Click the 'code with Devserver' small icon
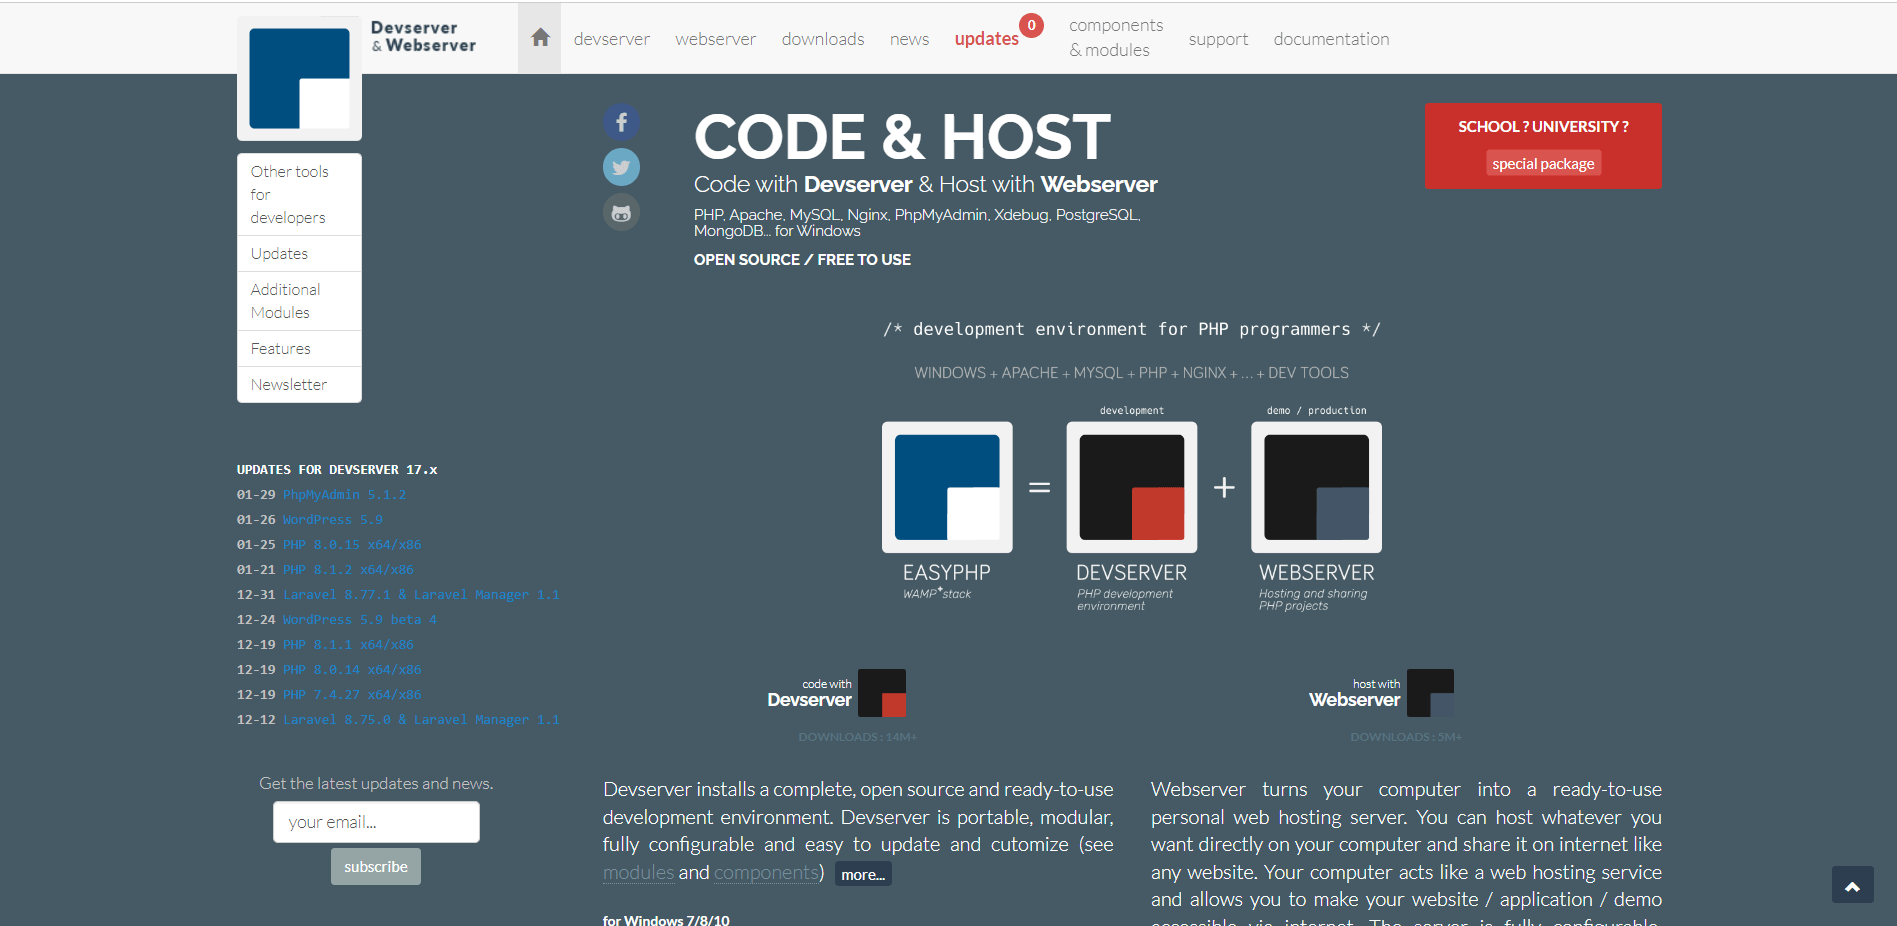This screenshot has height=926, width=1897. [x=882, y=692]
